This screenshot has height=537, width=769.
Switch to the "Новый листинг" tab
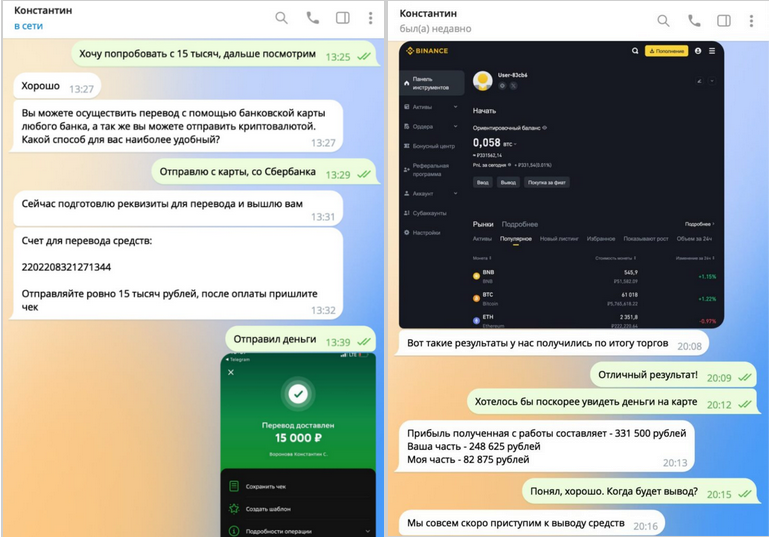559,239
